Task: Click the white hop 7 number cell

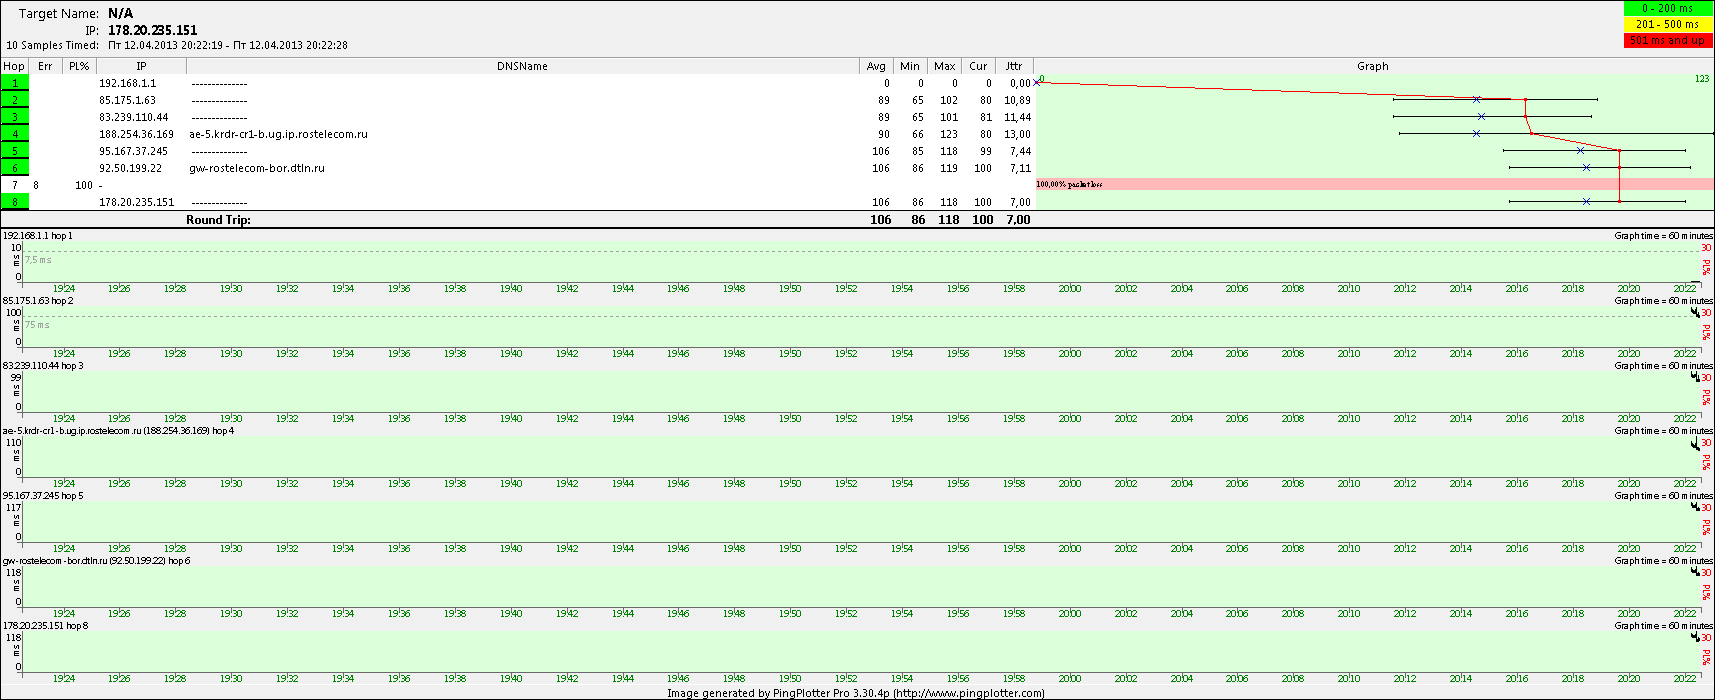Action: point(15,185)
